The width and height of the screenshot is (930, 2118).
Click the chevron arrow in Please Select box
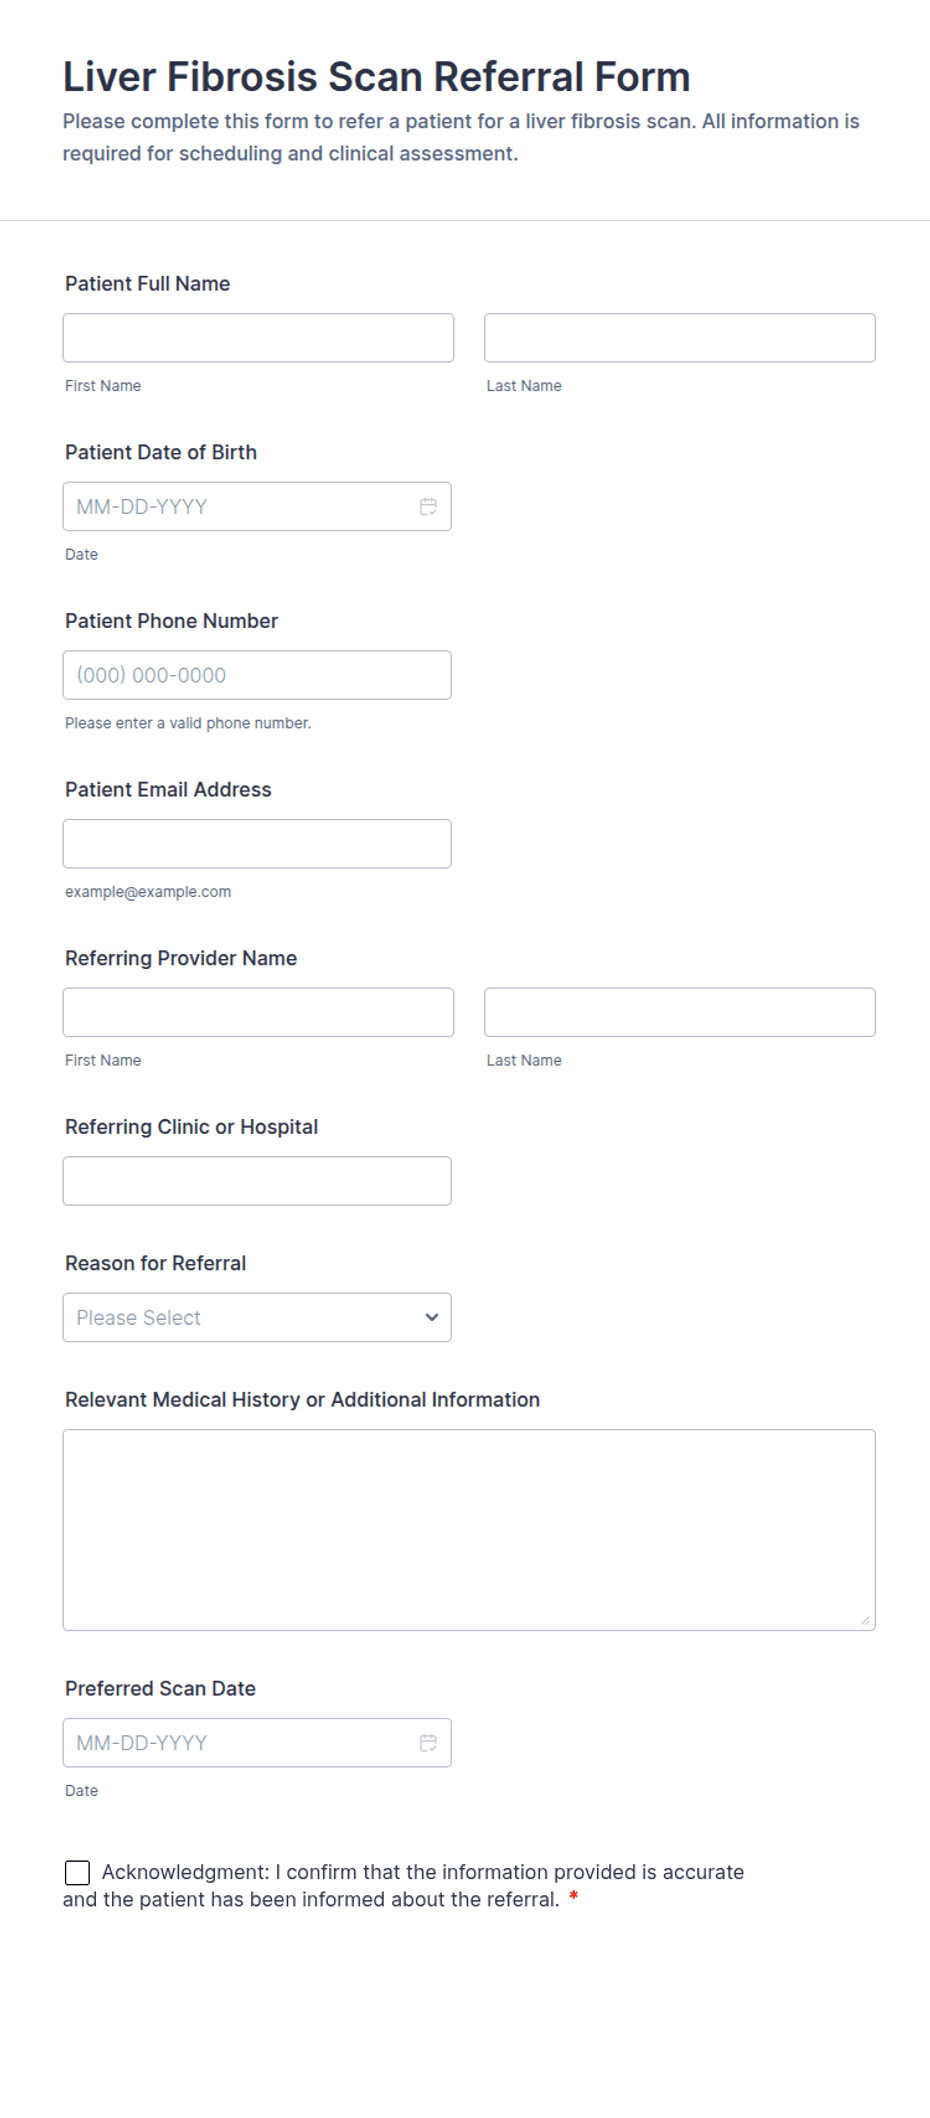tap(432, 1317)
